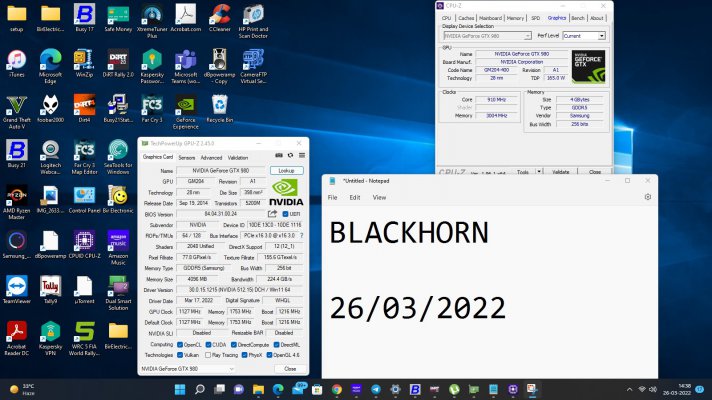Open the GPU-Z hamburger menu
This screenshot has height=400, width=712.
(302, 155)
